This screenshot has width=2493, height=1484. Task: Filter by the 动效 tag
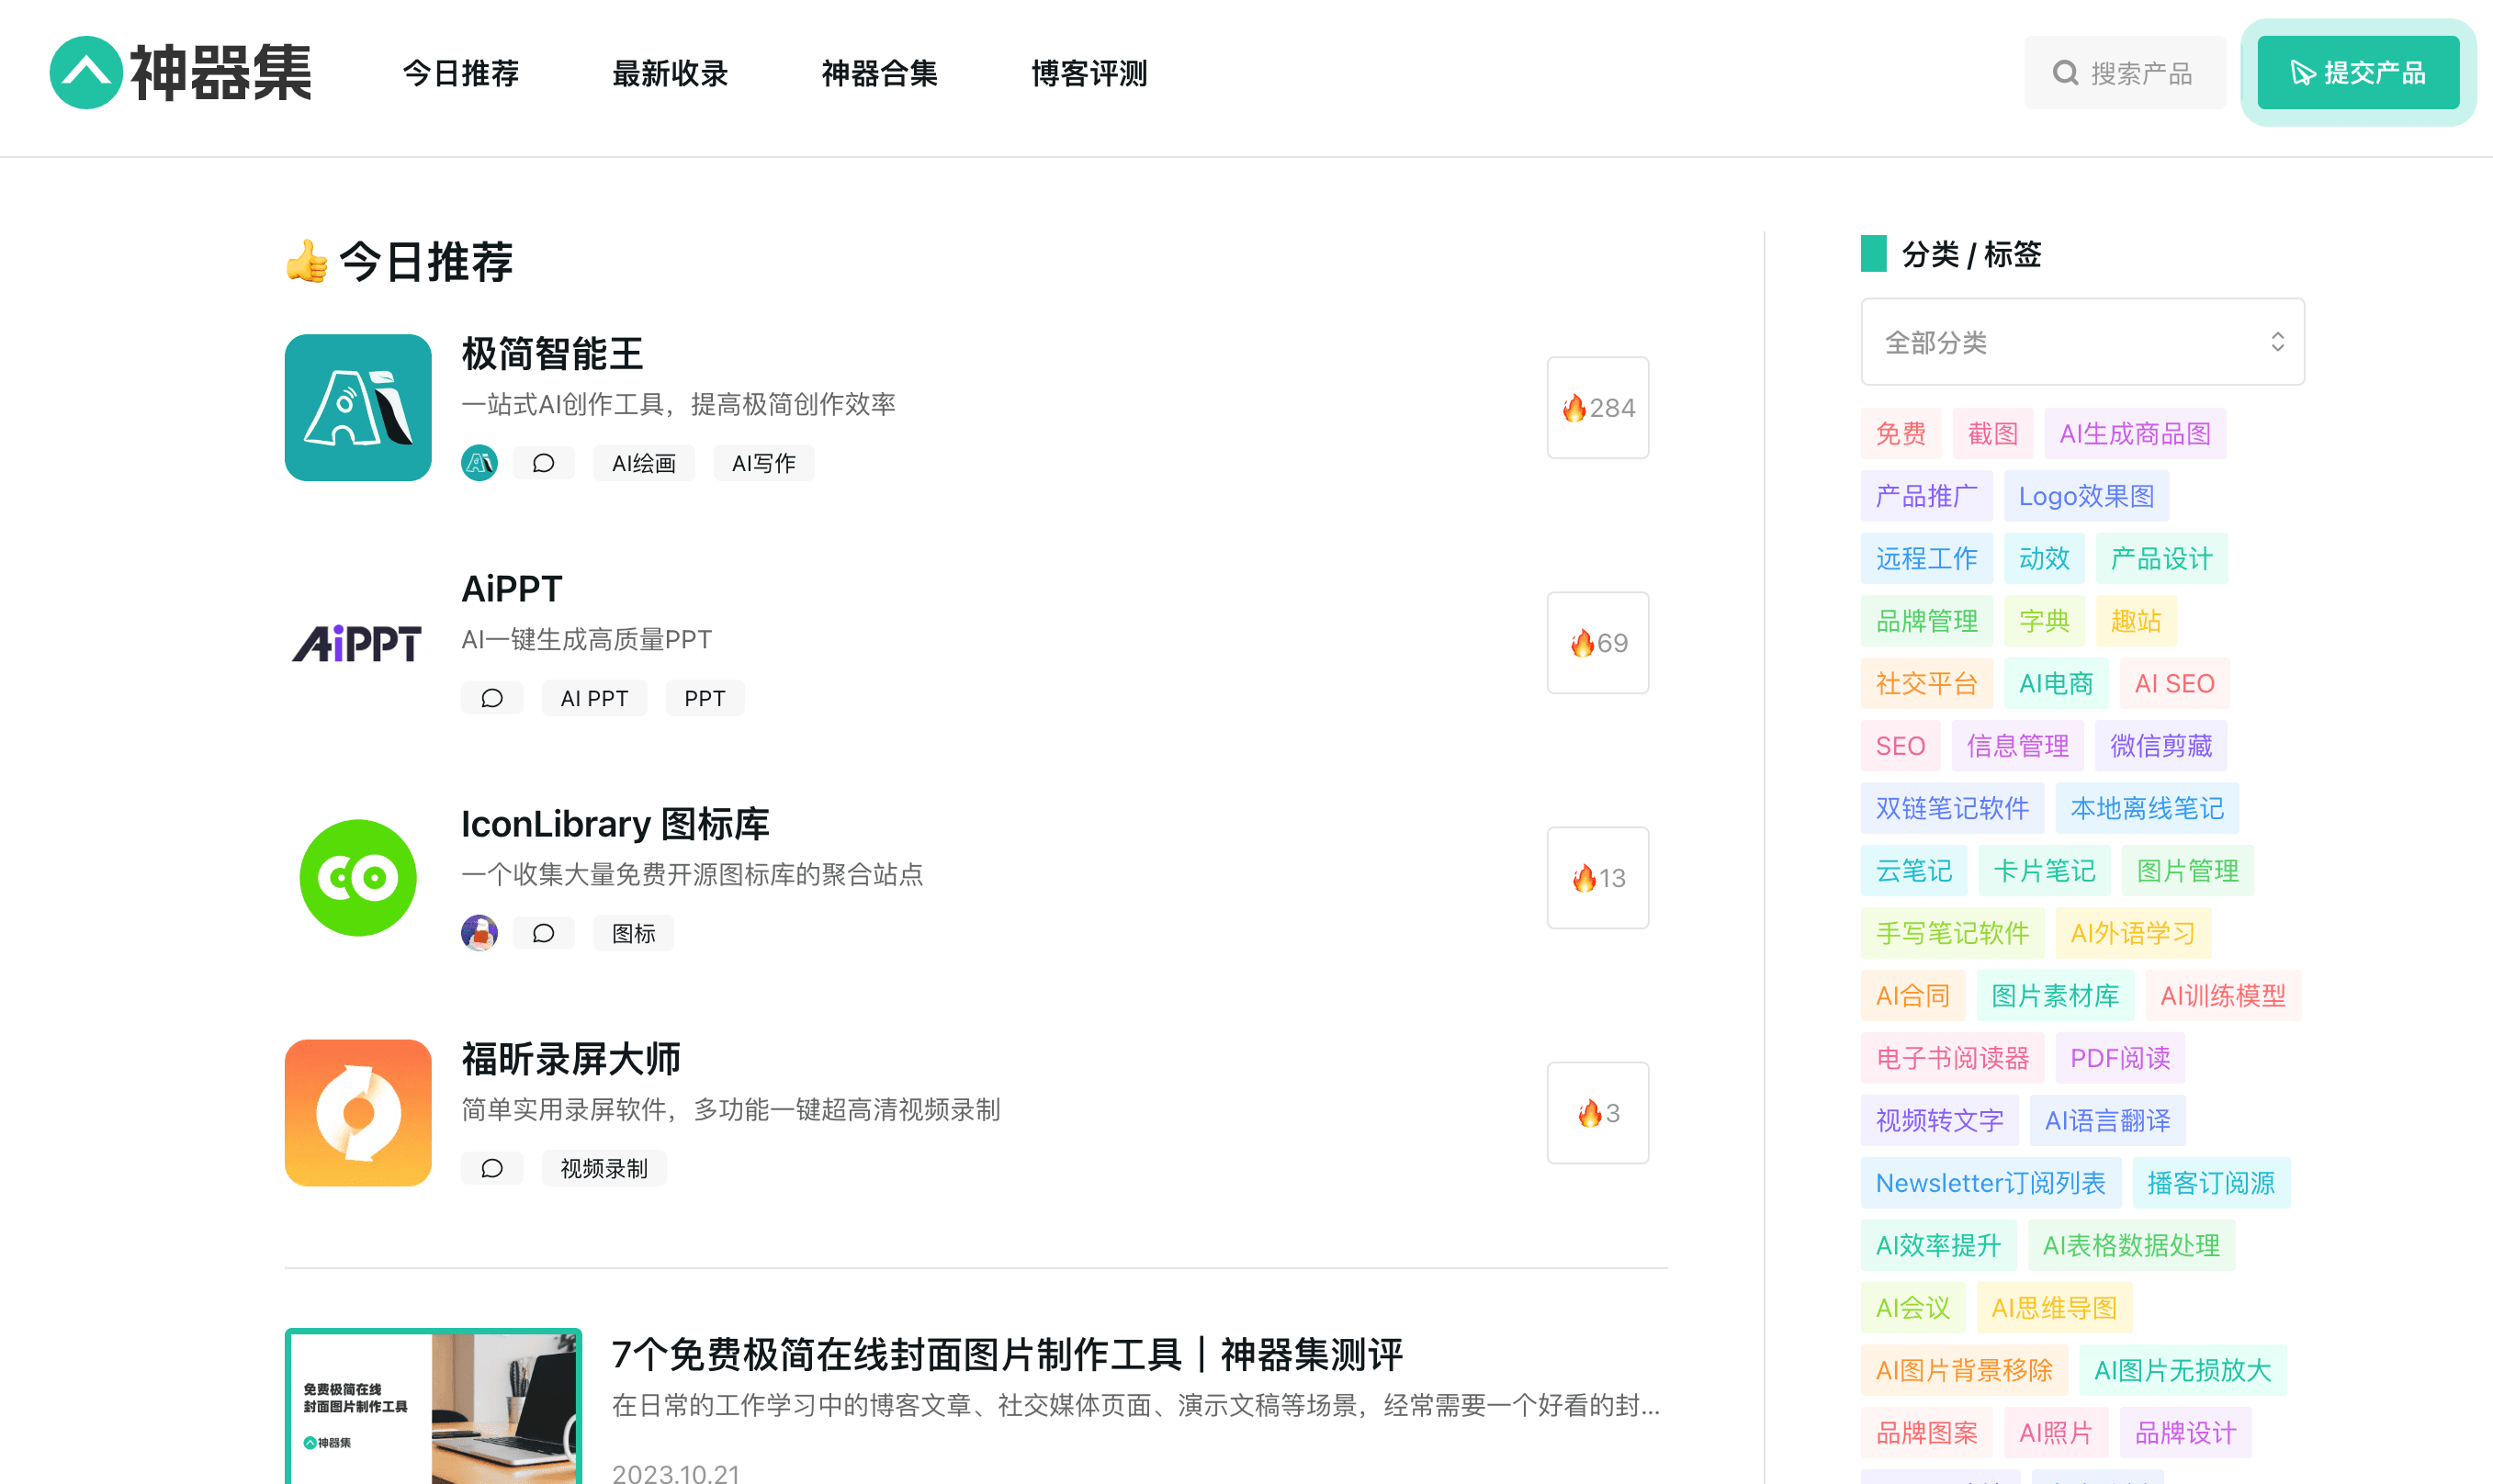click(x=2044, y=558)
